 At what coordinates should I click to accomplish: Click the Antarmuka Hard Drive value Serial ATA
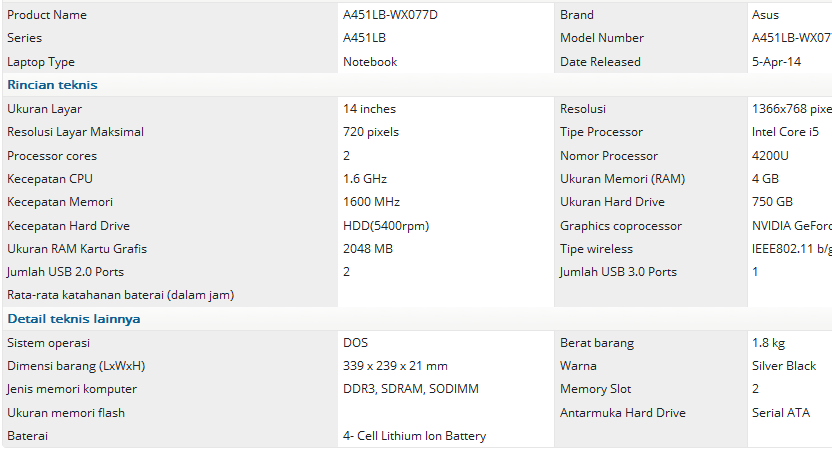coord(781,413)
